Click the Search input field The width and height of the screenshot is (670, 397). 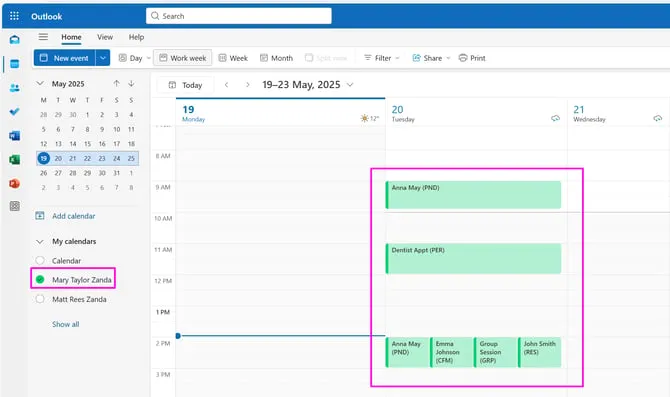(x=239, y=16)
